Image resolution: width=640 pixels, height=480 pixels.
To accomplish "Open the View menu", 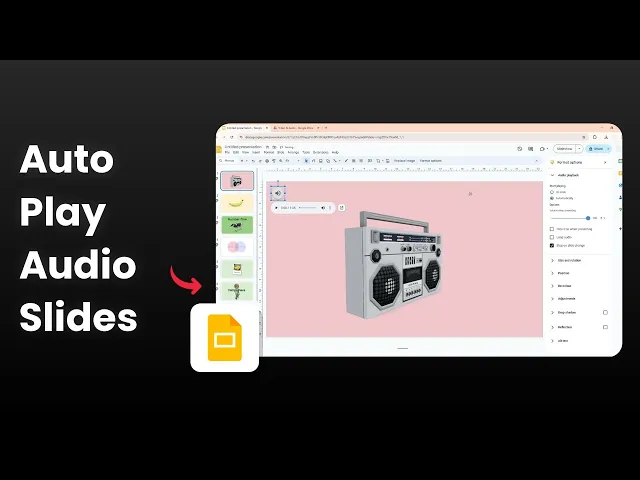I will coord(246,152).
